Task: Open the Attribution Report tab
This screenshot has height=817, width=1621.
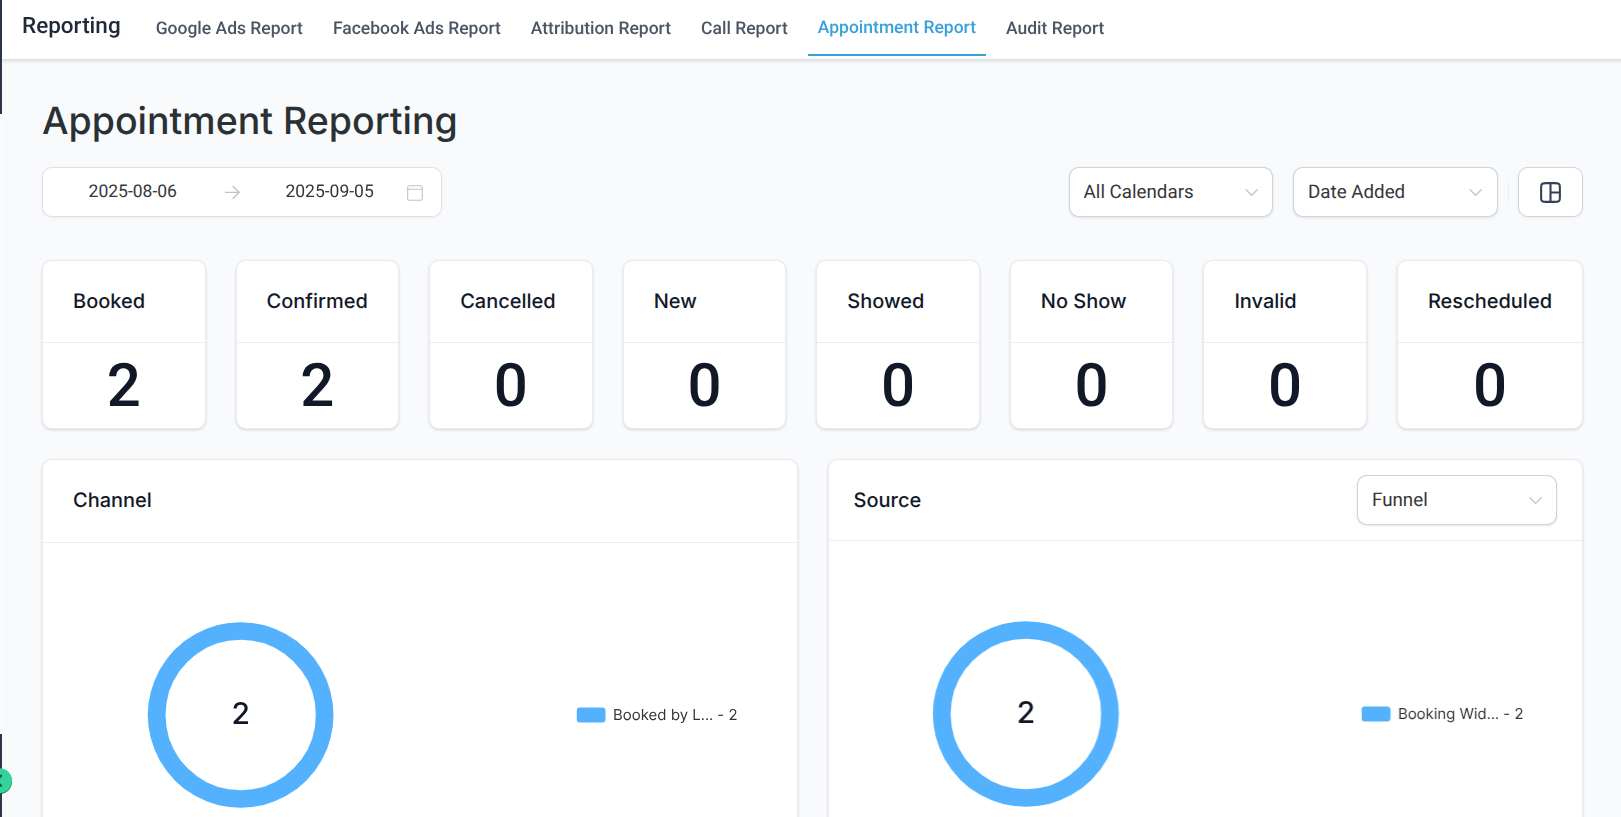Action: (x=601, y=28)
